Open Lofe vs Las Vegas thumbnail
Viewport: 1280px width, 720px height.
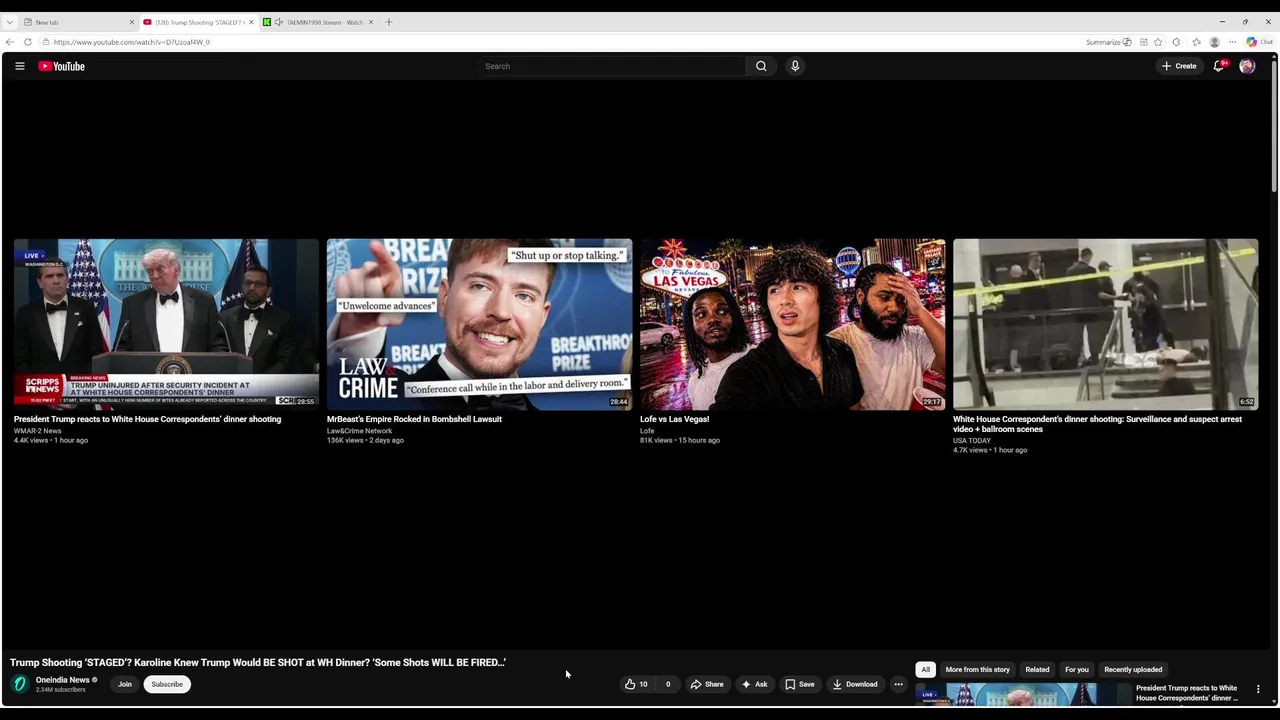pyautogui.click(x=792, y=324)
